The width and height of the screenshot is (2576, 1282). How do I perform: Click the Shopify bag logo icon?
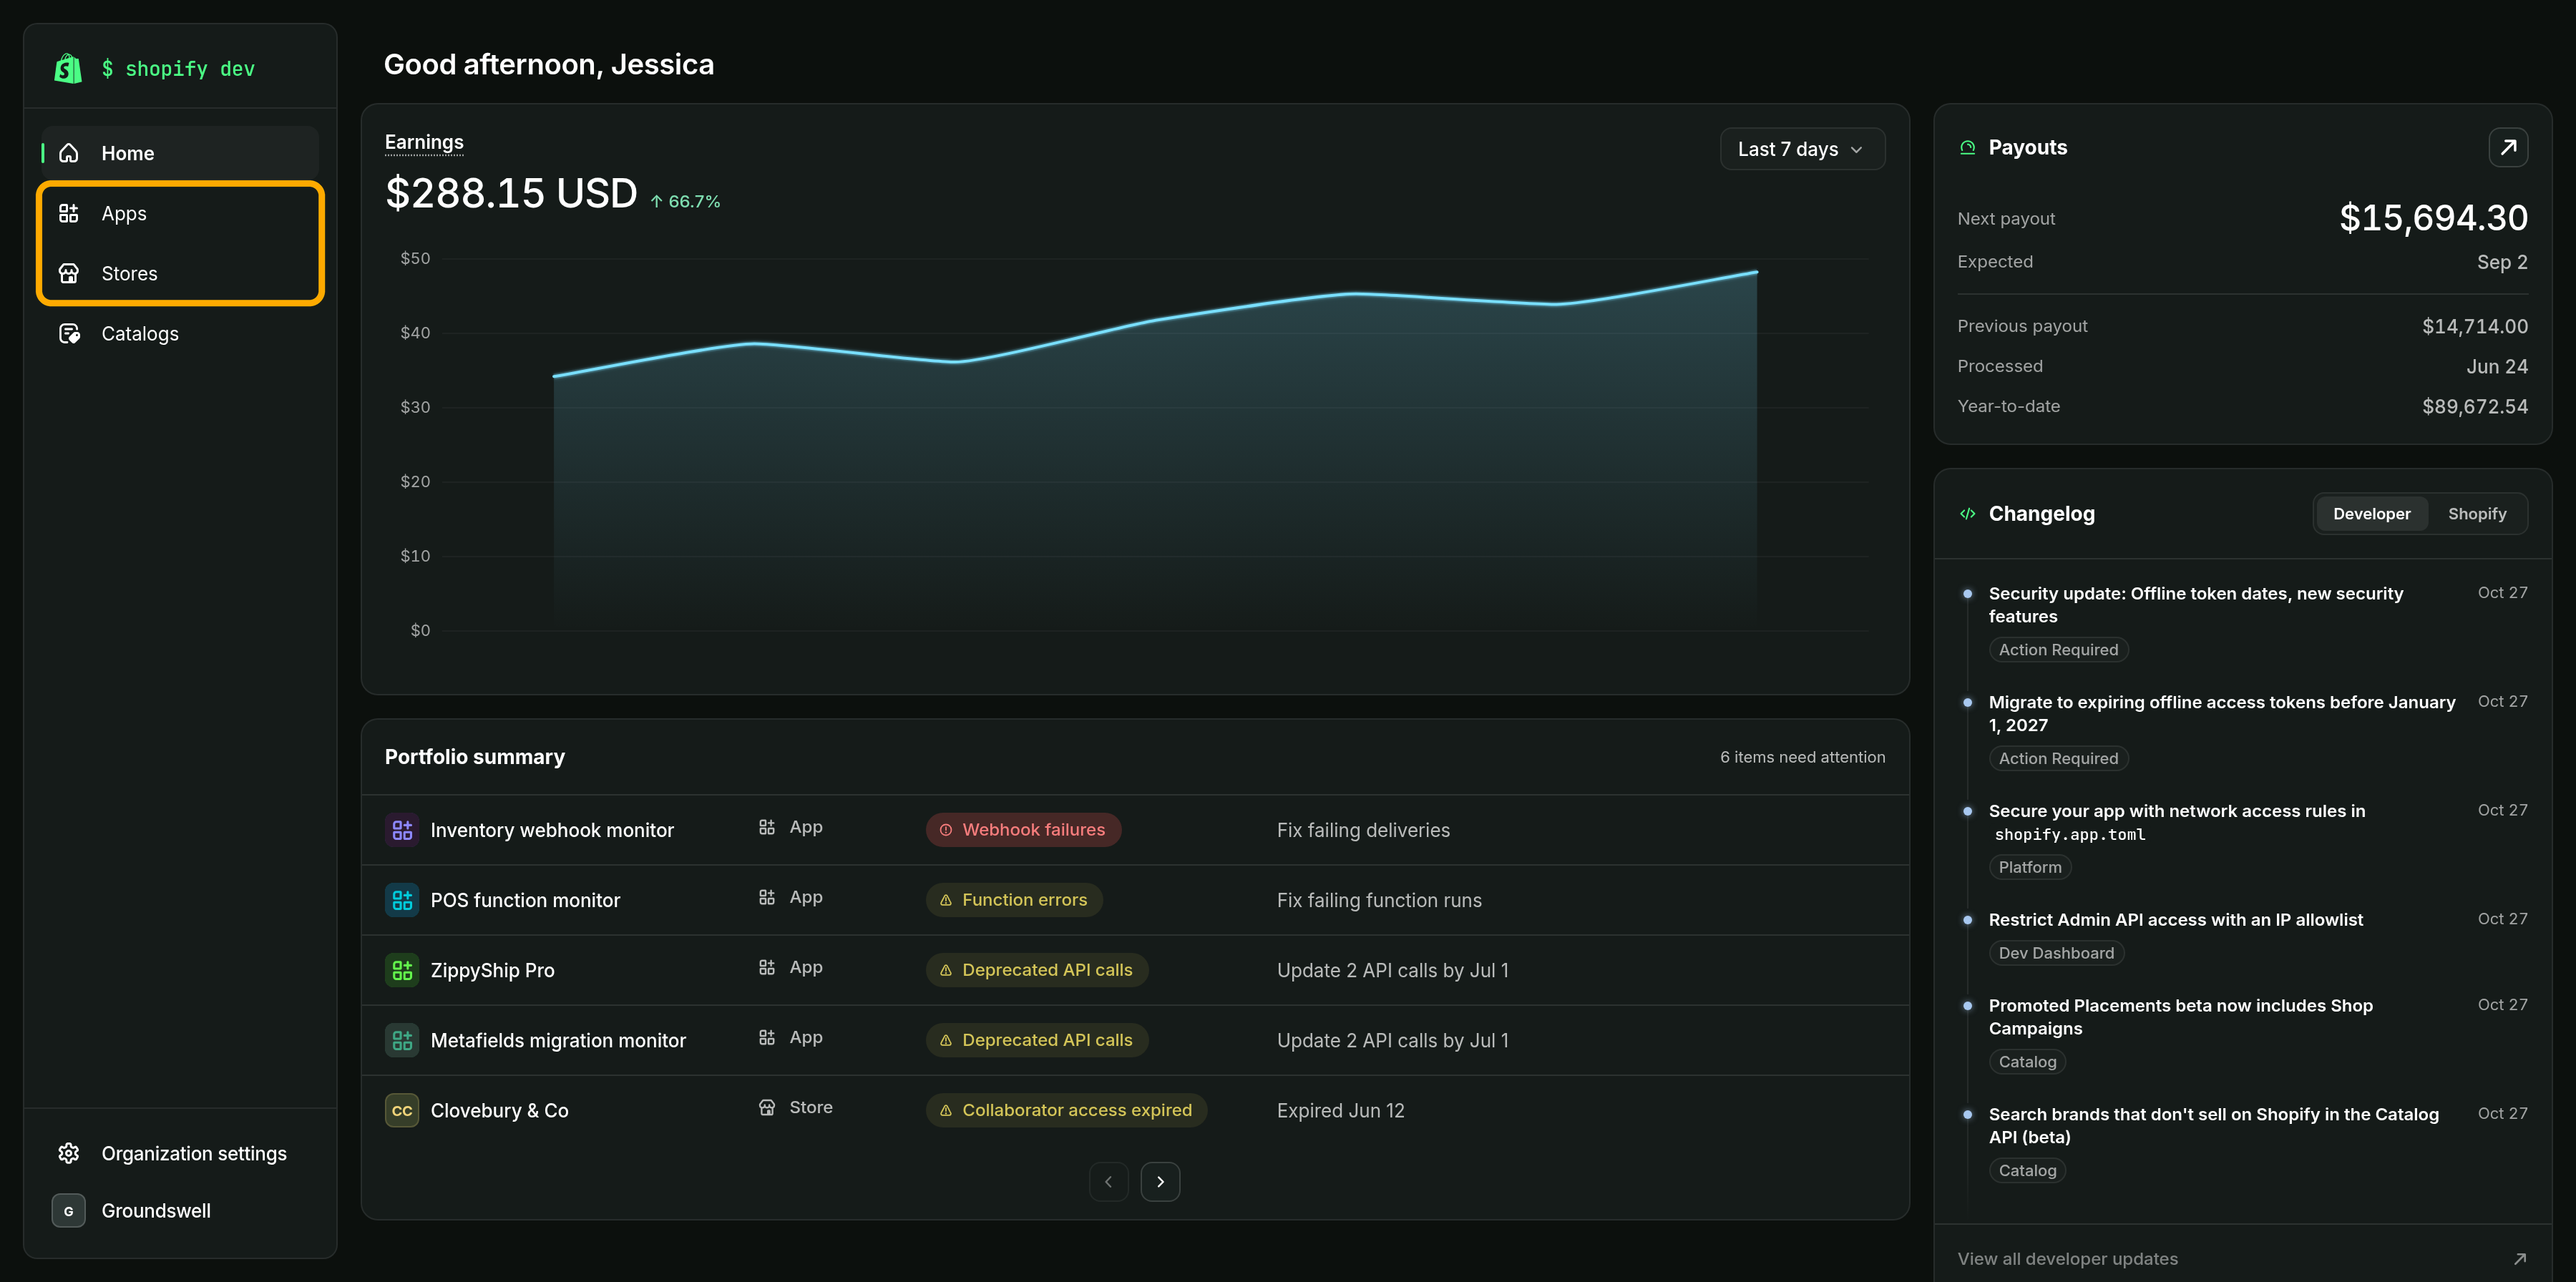pos(68,68)
